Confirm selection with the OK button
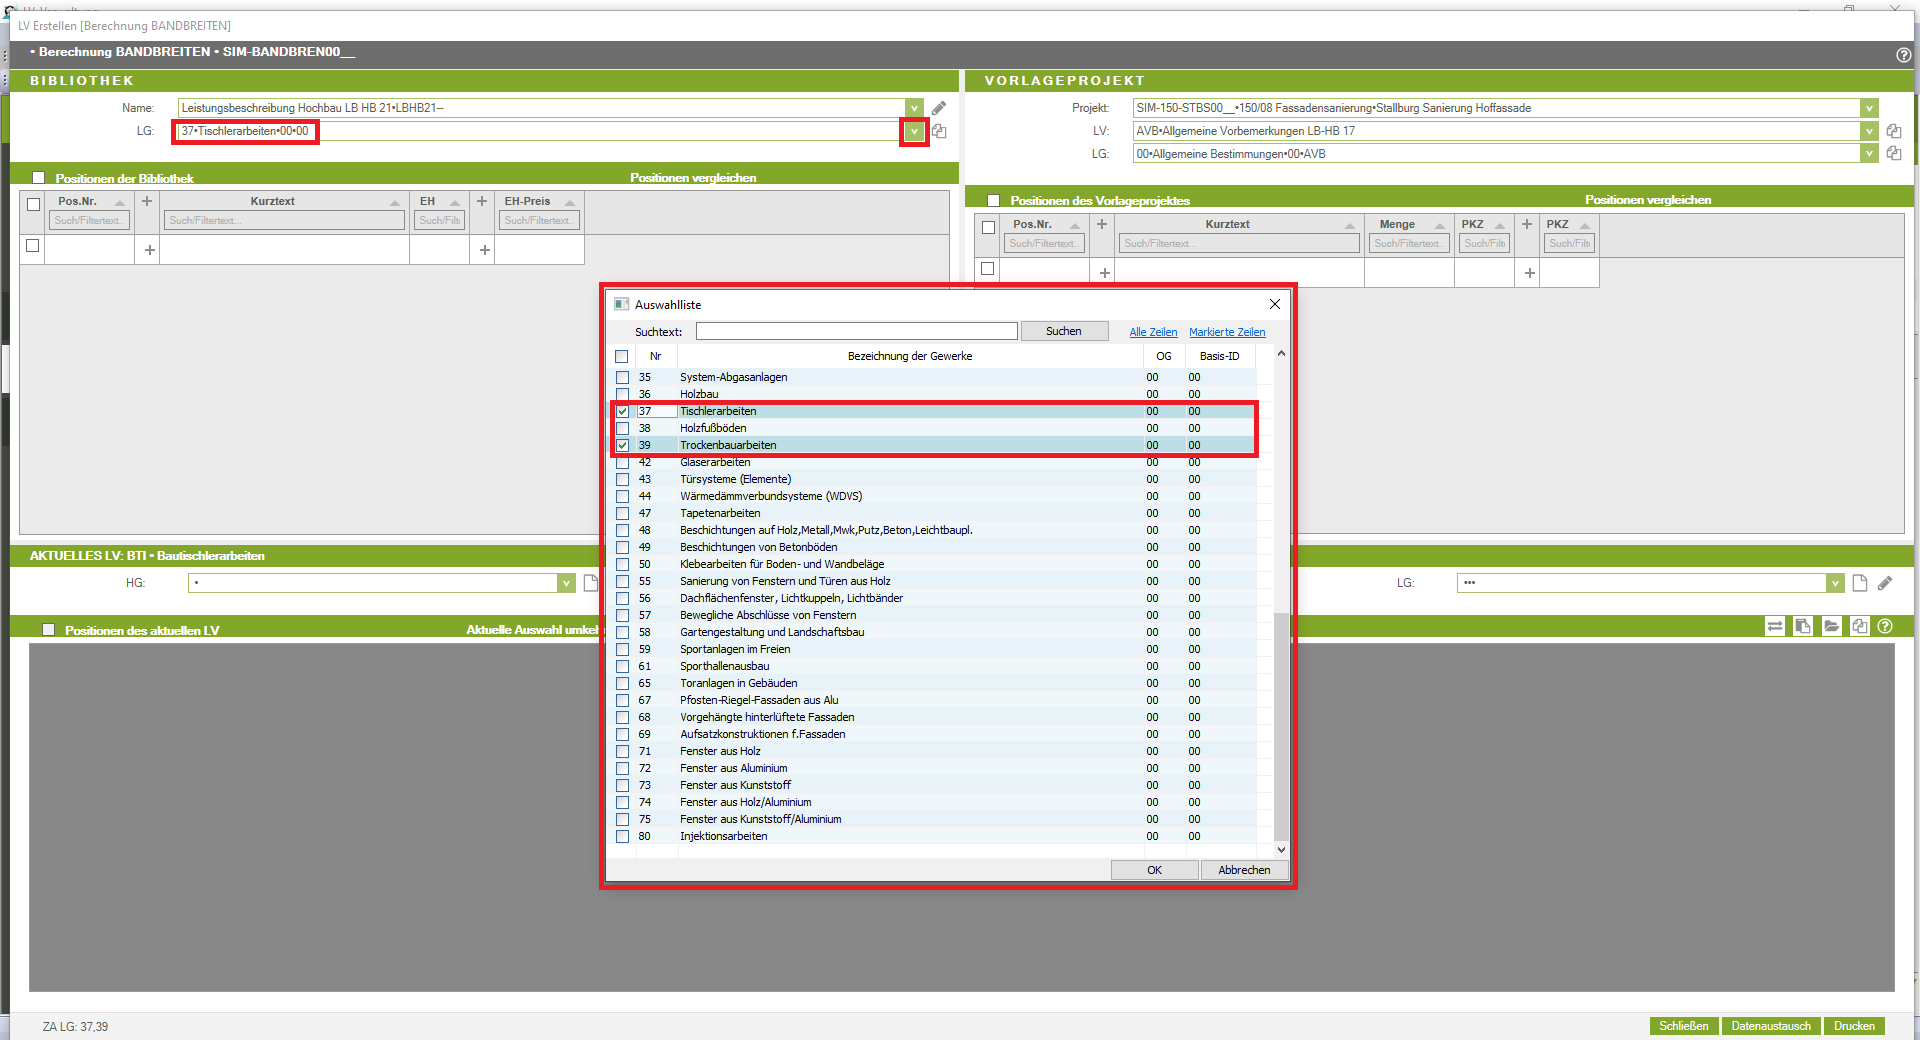The width and height of the screenshot is (1920, 1040). point(1154,870)
